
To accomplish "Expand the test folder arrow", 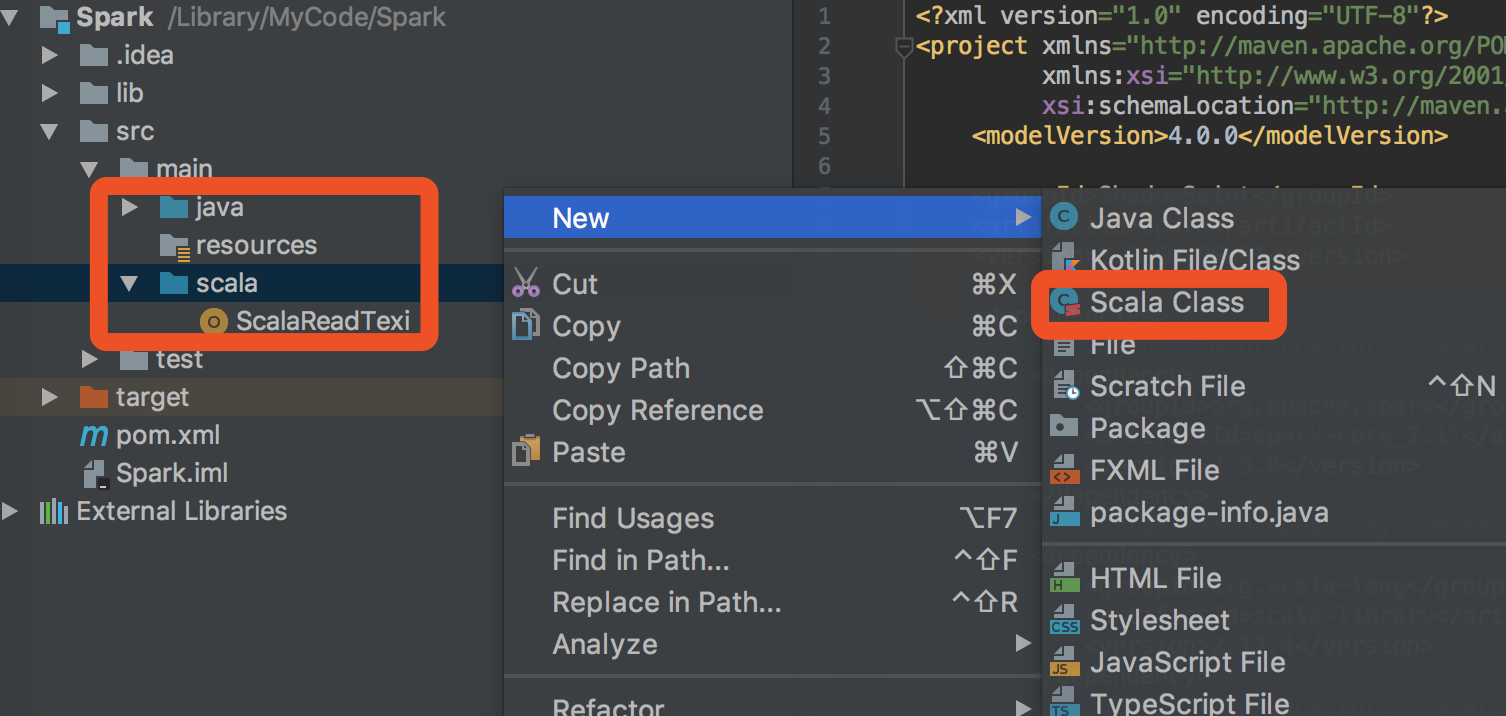I will pyautogui.click(x=90, y=359).
